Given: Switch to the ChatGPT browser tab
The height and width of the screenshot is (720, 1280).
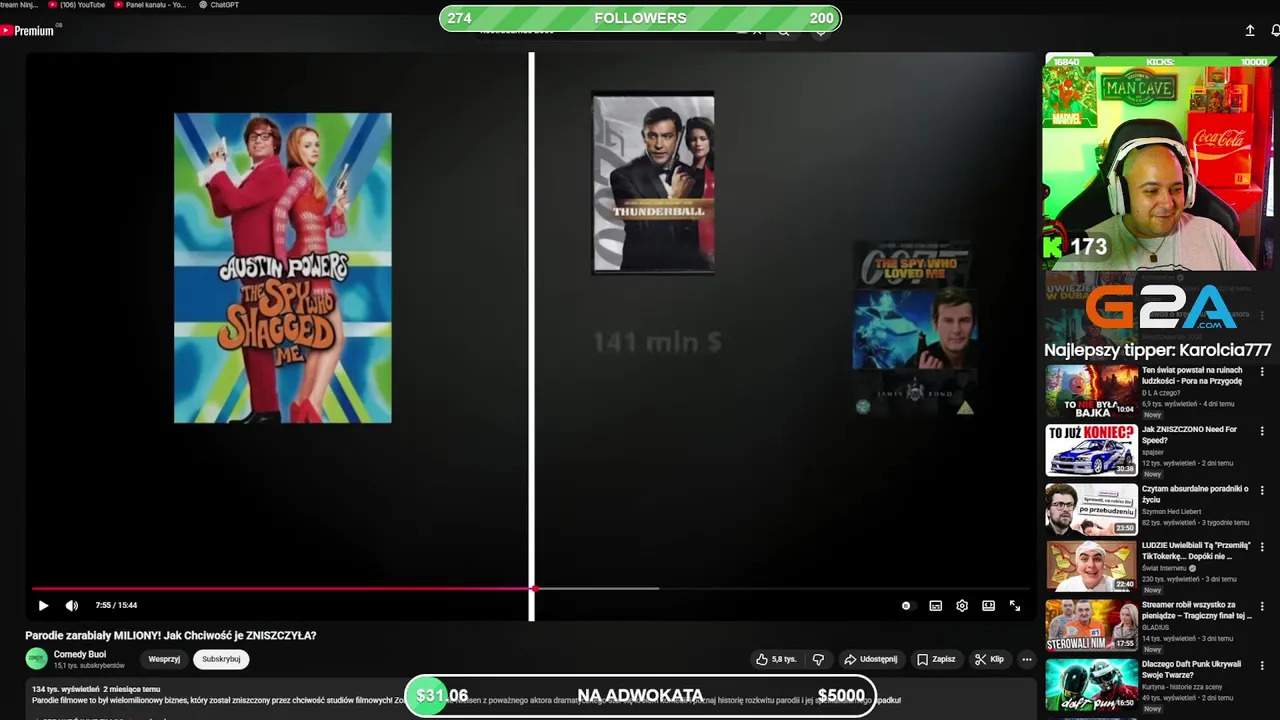Looking at the screenshot, I should coord(218,5).
